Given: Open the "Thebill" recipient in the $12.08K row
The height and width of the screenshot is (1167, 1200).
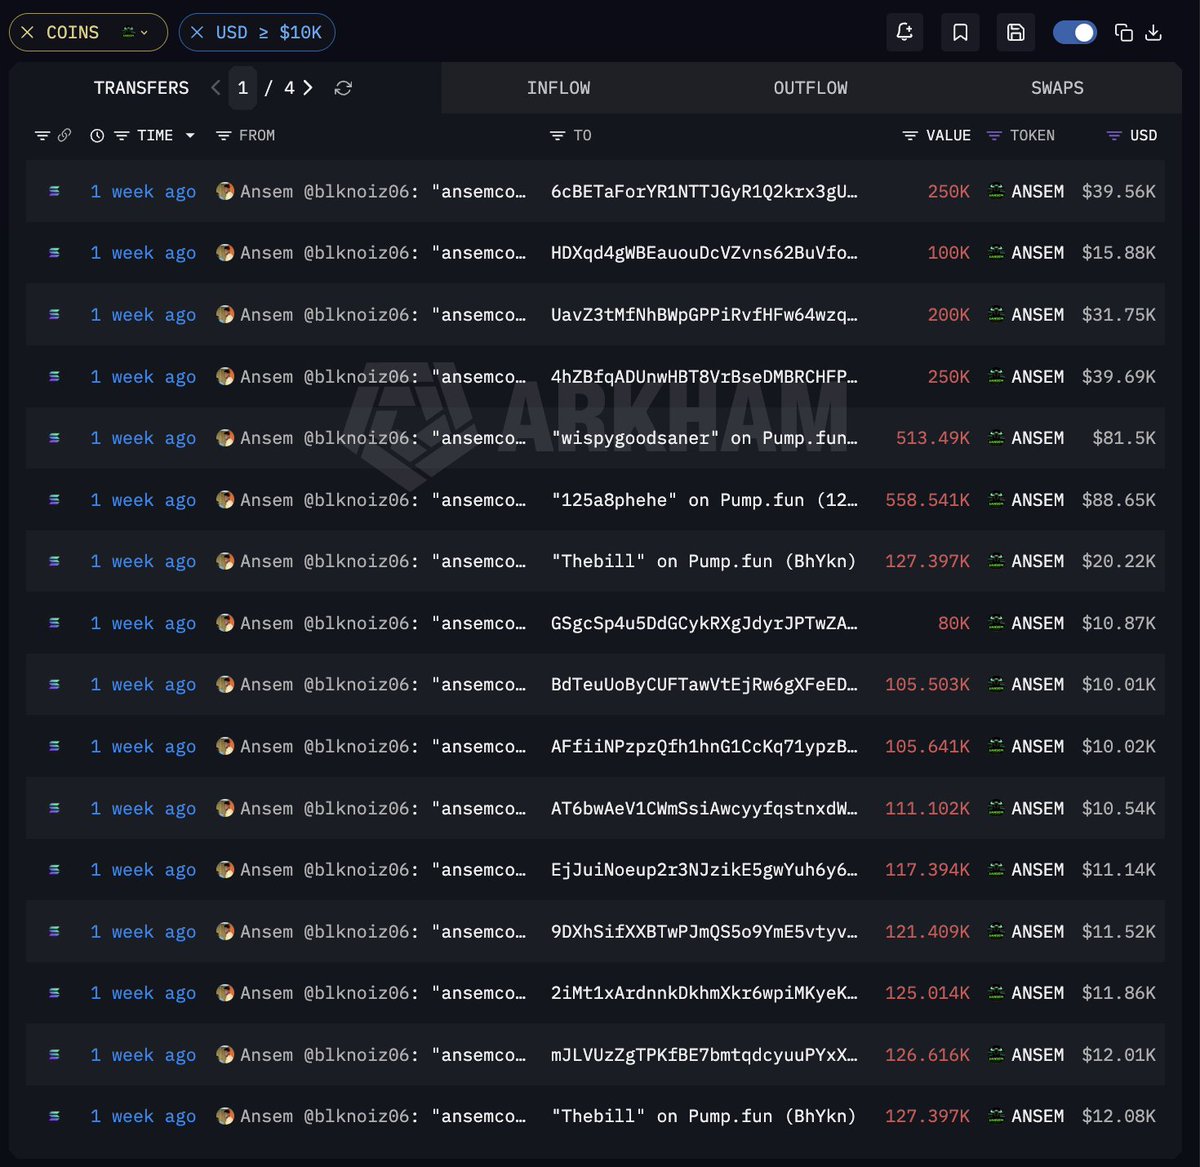Looking at the screenshot, I should [x=704, y=1116].
